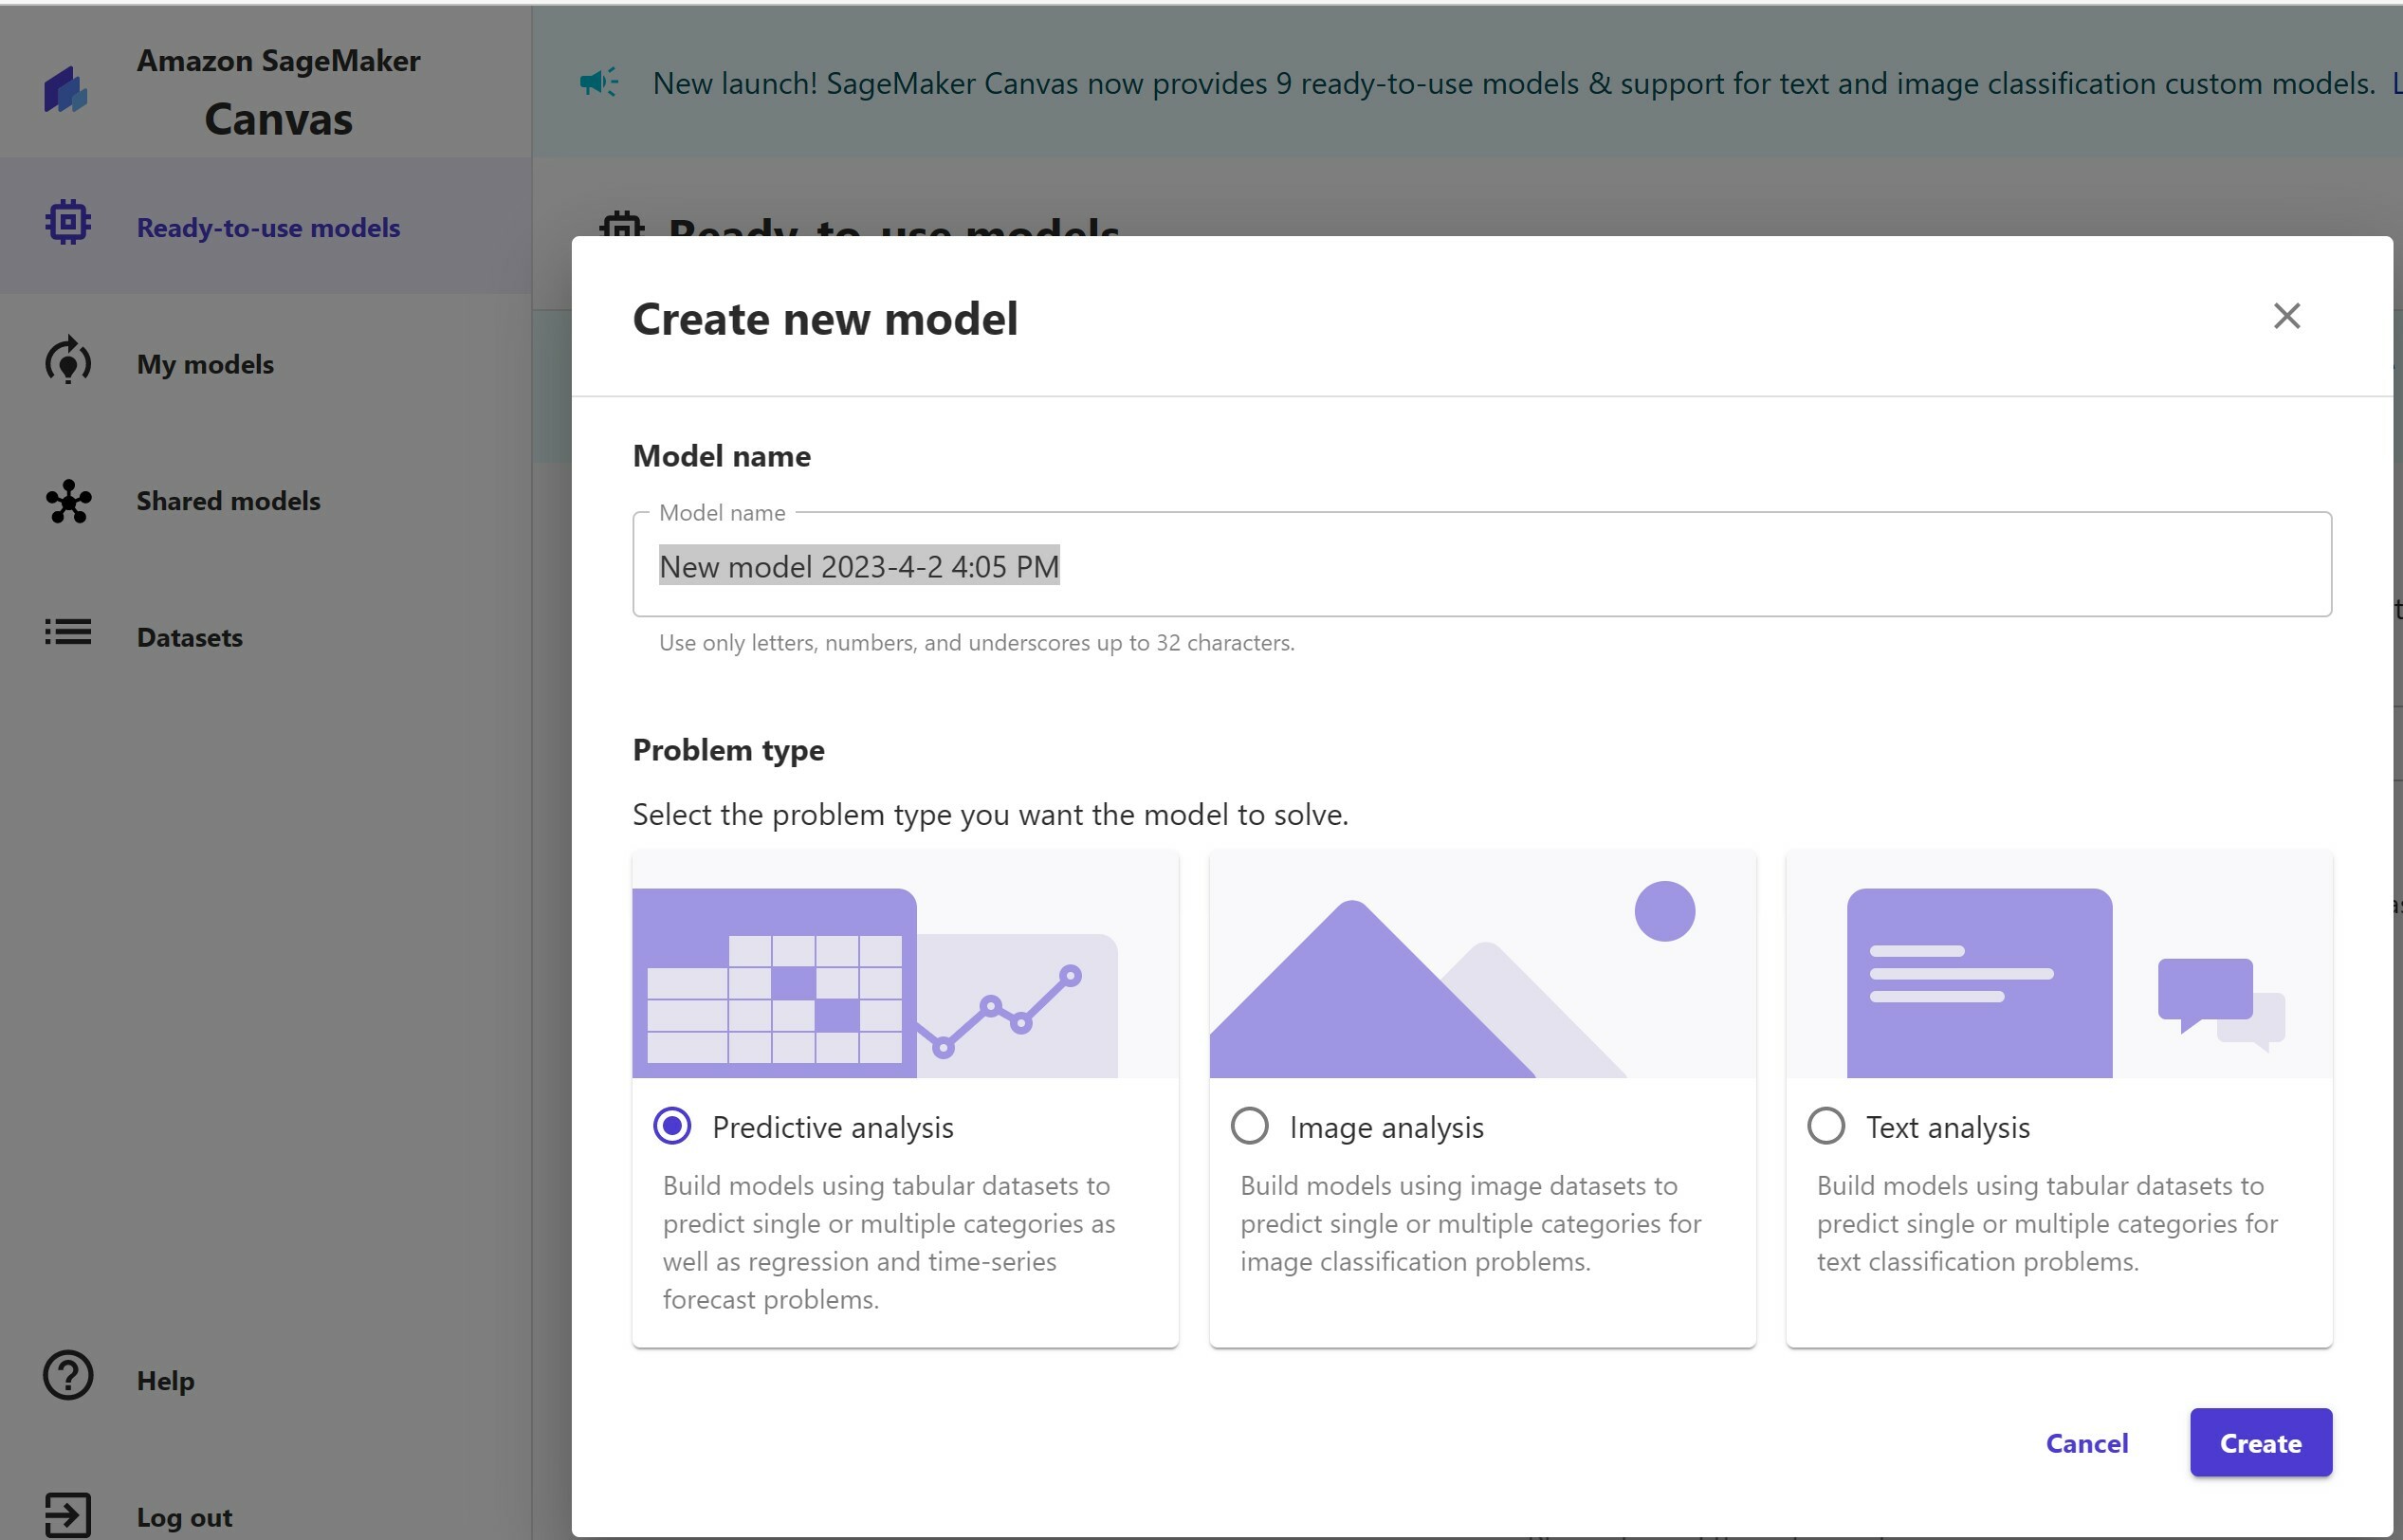Click Cancel in the dialog
The width and height of the screenshot is (2403, 1540).
tap(2086, 1443)
